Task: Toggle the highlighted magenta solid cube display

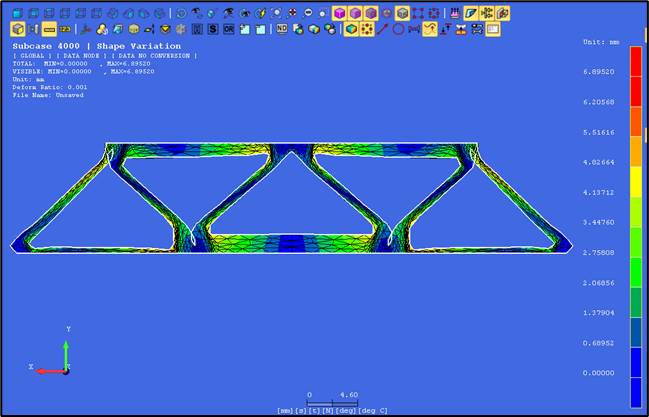Action: (x=339, y=14)
